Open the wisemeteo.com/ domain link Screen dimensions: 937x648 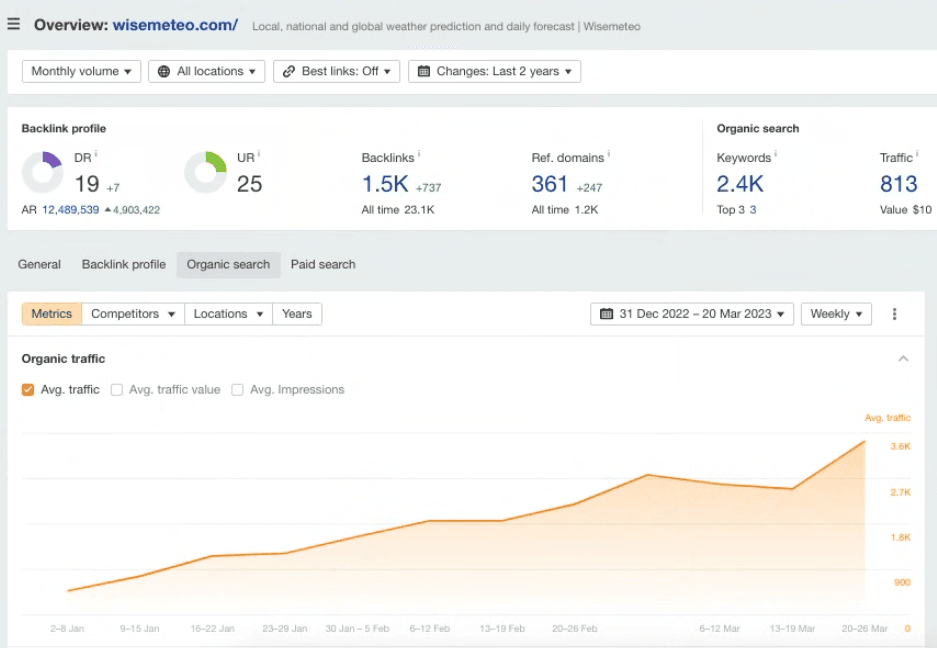[x=175, y=25]
